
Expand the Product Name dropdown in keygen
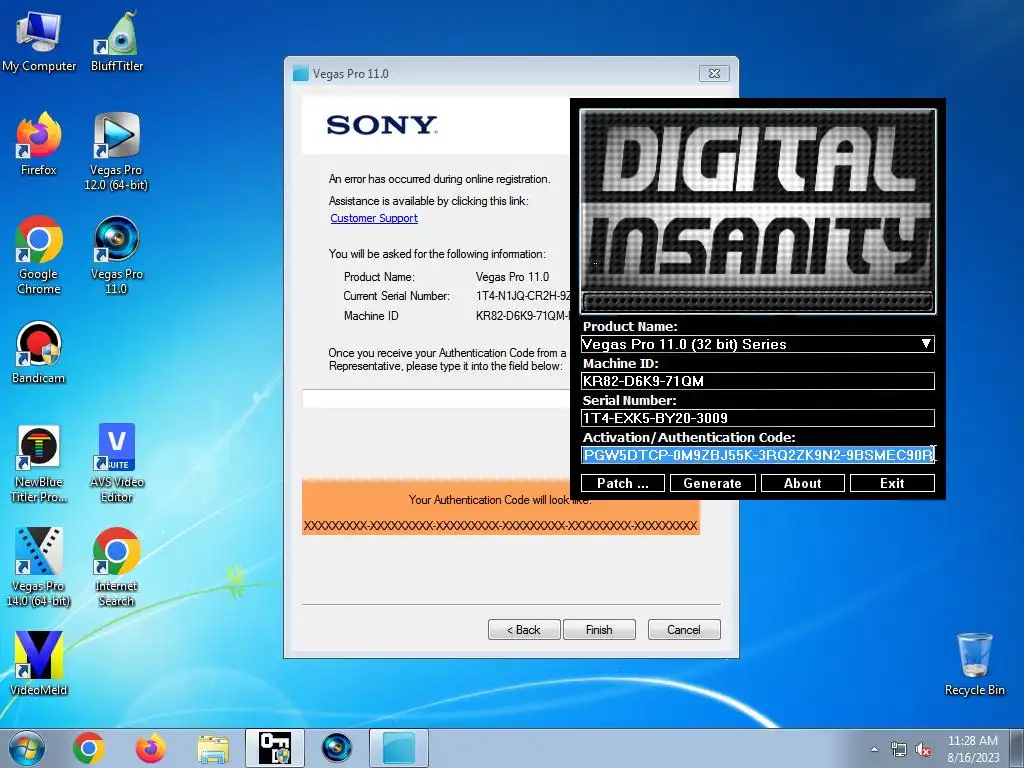[926, 344]
